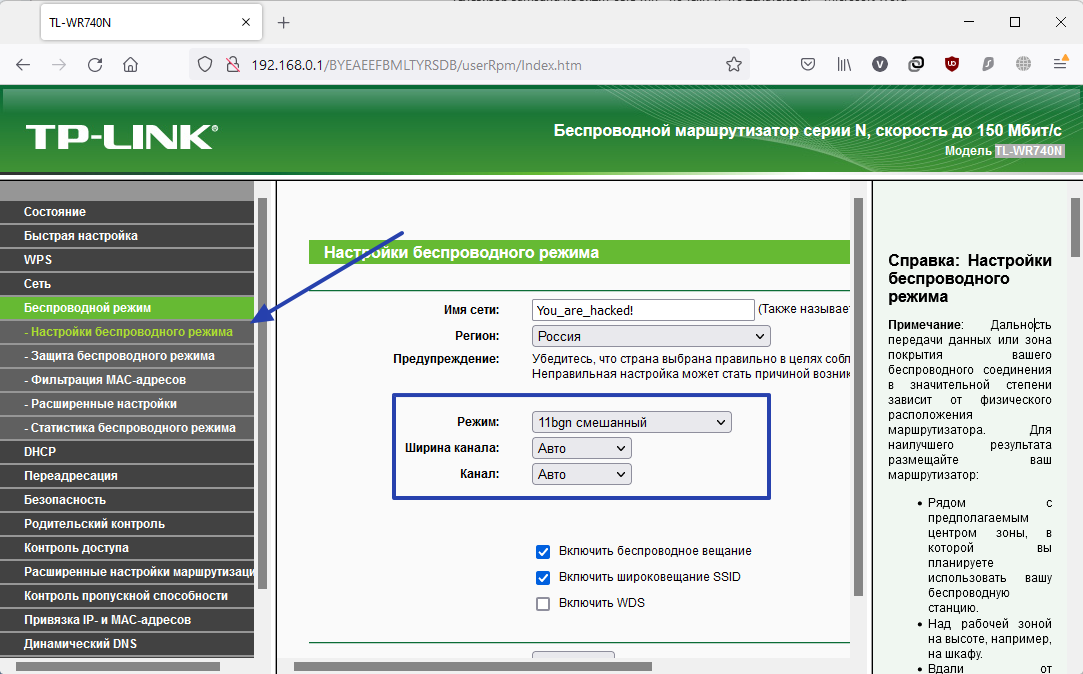Toggle Включить широковещание SSID checkbox
The width and height of the screenshot is (1083, 674).
click(543, 578)
